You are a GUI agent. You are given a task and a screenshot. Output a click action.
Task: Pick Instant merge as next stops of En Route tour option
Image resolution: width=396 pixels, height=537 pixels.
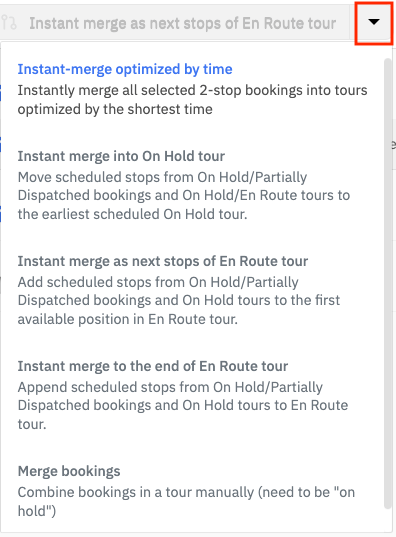tap(163, 261)
